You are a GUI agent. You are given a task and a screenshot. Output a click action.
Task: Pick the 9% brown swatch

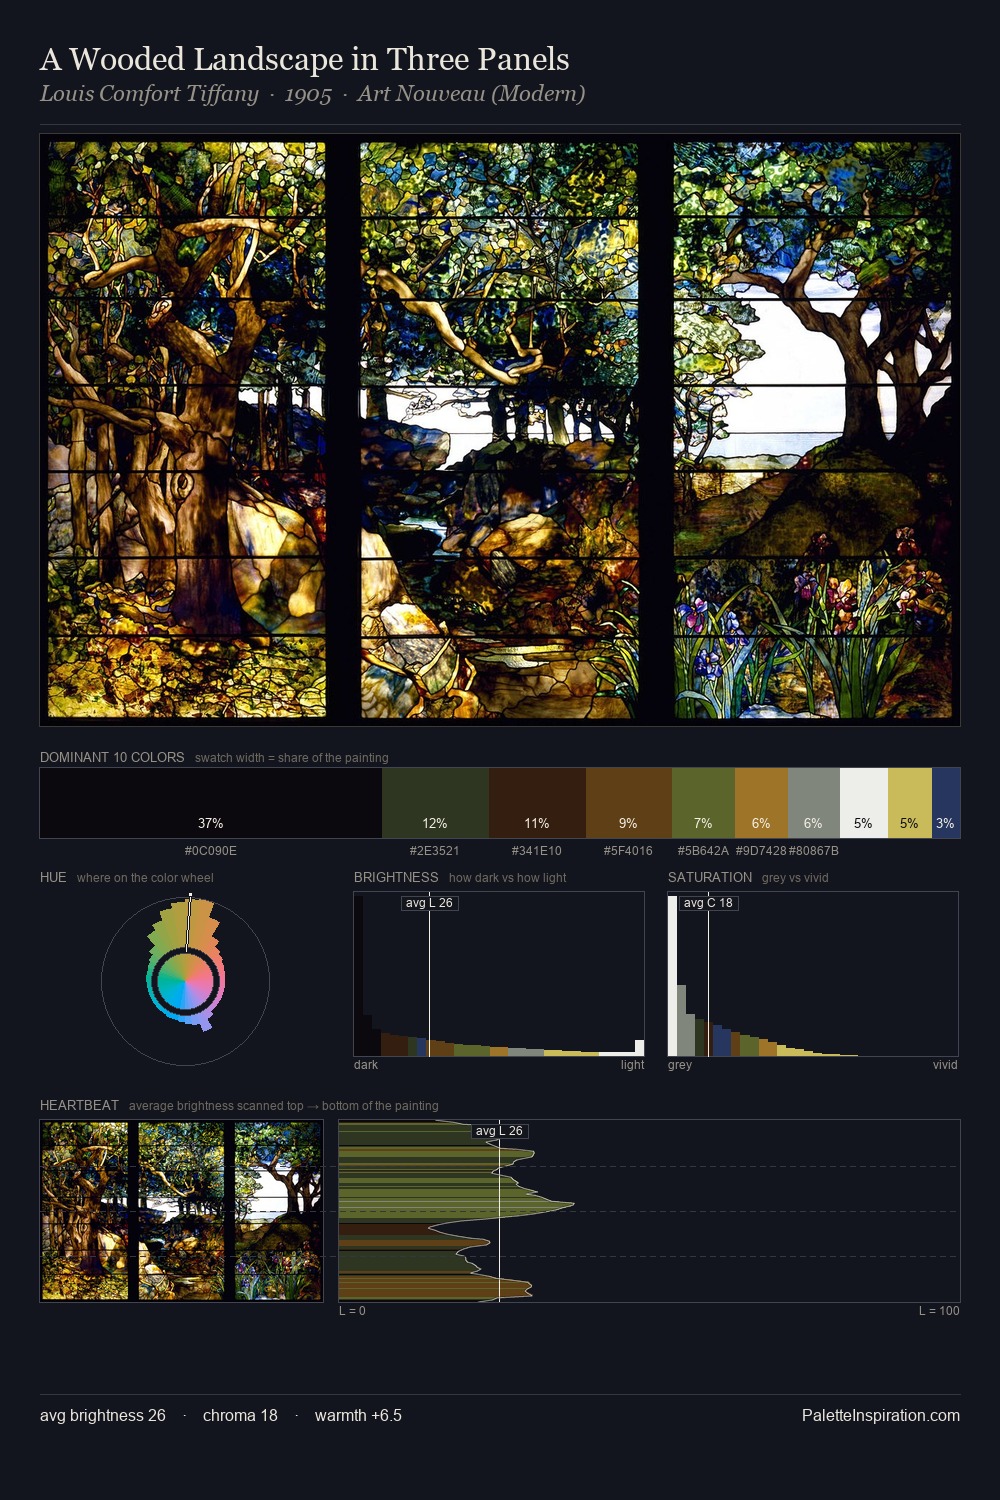(629, 803)
